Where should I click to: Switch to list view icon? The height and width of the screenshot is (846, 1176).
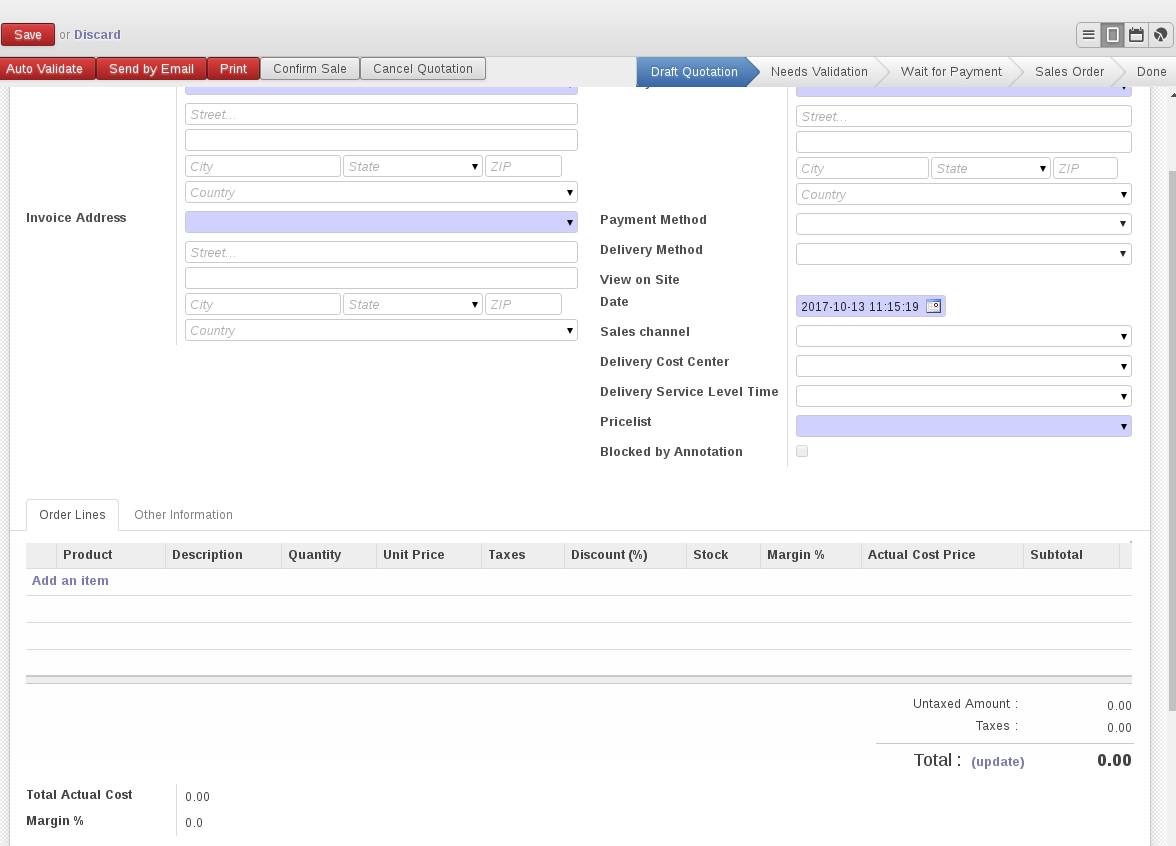(1089, 35)
